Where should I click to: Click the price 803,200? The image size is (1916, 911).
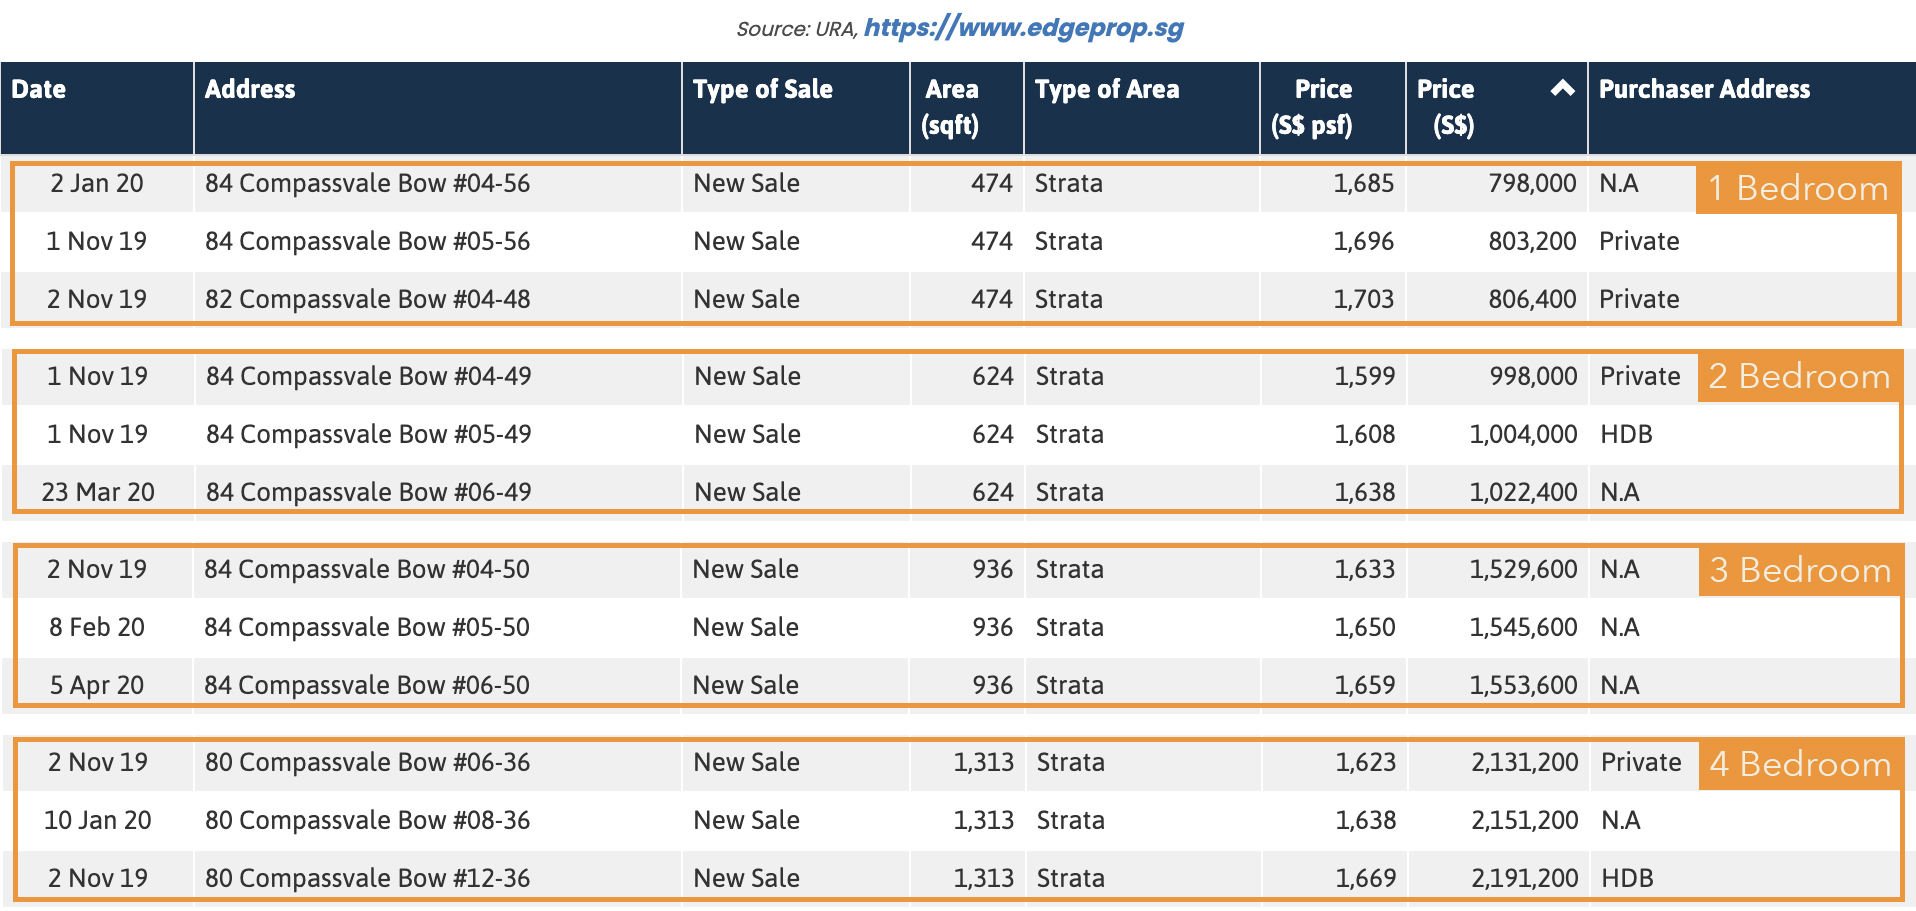(1532, 242)
